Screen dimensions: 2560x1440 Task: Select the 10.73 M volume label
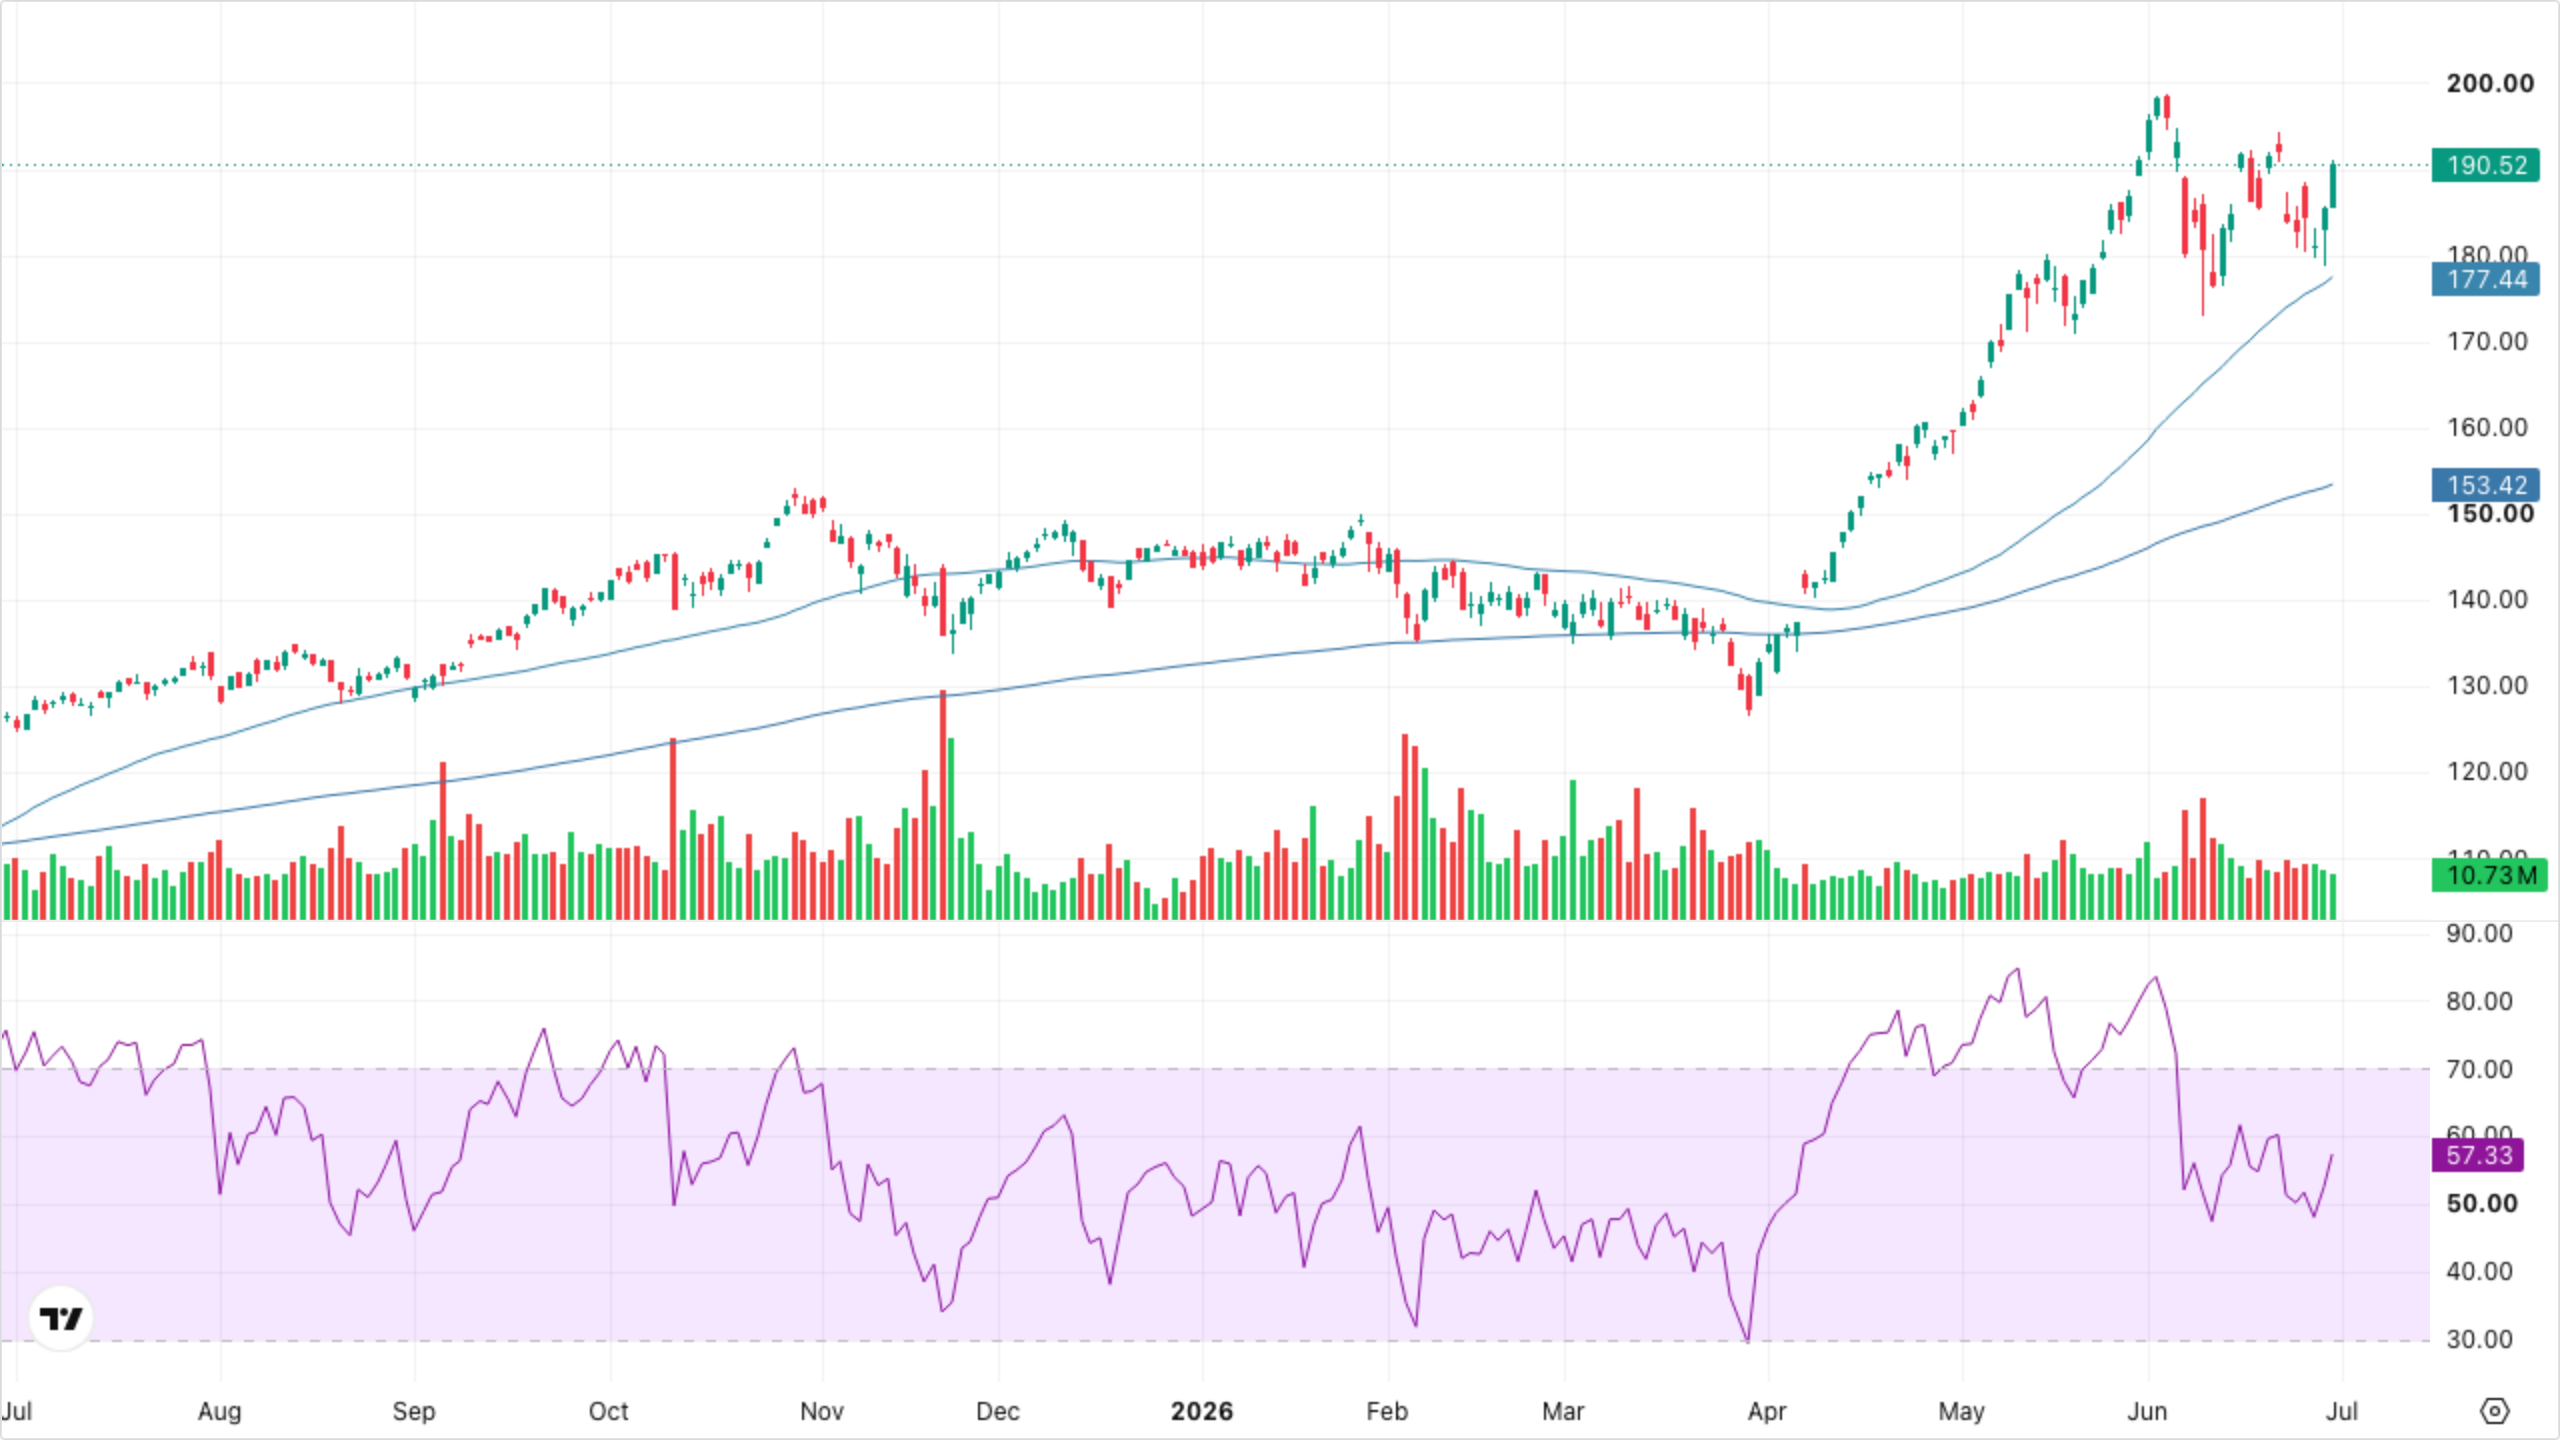[2490, 876]
